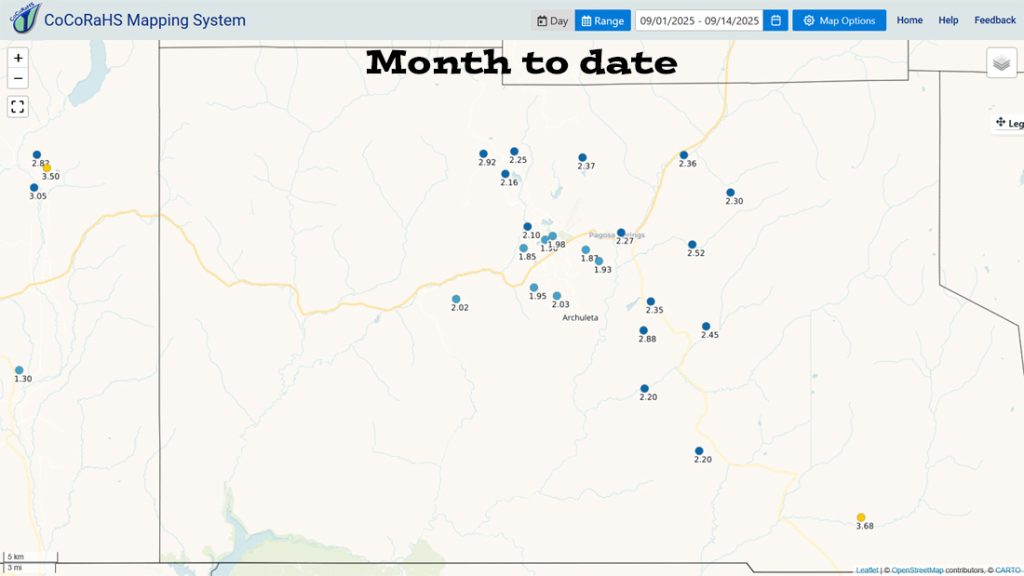The width and height of the screenshot is (1024, 576).
Task: Toggle fullscreen map view
Action: 18,106
